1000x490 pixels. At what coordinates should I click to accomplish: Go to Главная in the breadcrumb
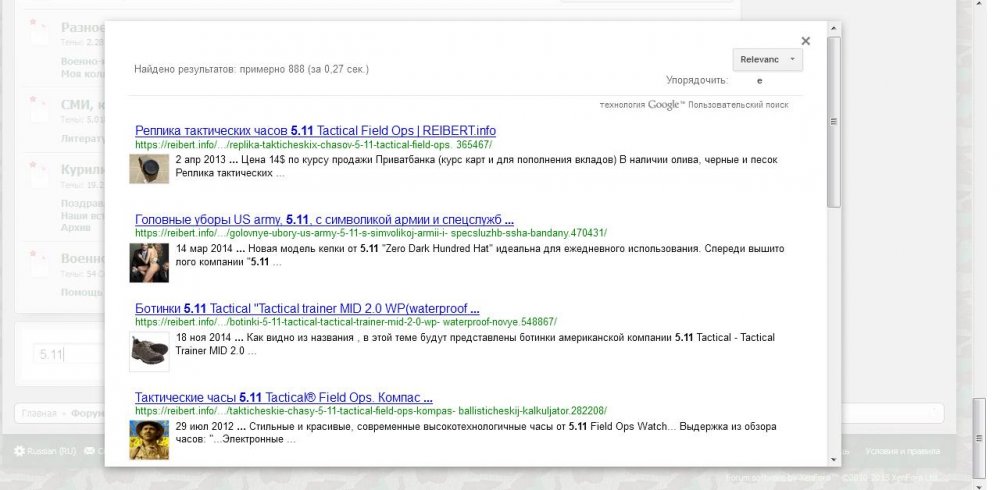[x=40, y=413]
